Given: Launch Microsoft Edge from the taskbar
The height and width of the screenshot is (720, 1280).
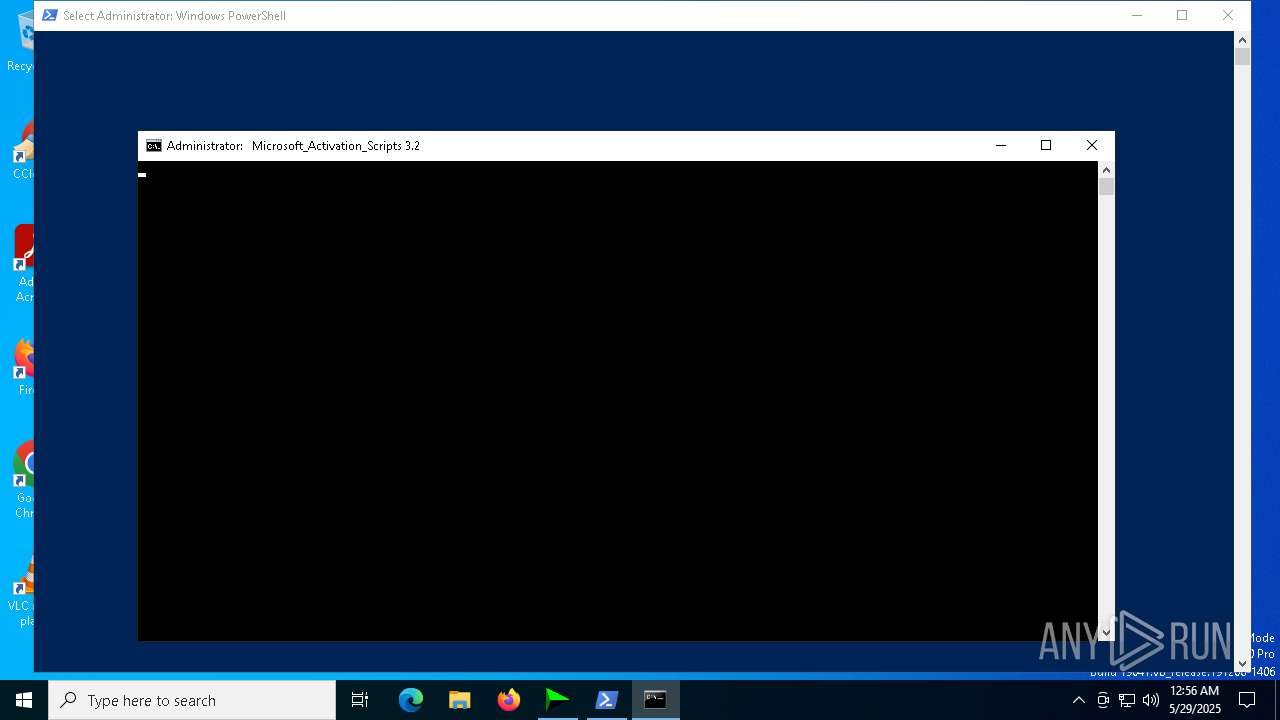Looking at the screenshot, I should tap(411, 700).
